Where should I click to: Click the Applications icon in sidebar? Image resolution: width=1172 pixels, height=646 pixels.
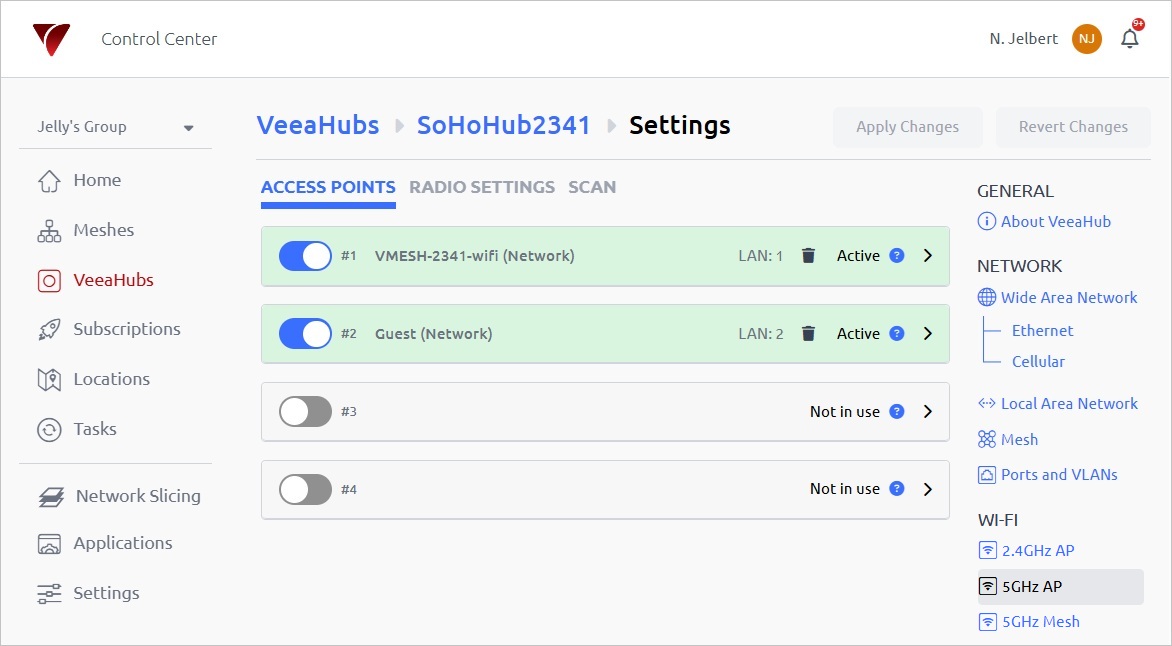point(49,544)
